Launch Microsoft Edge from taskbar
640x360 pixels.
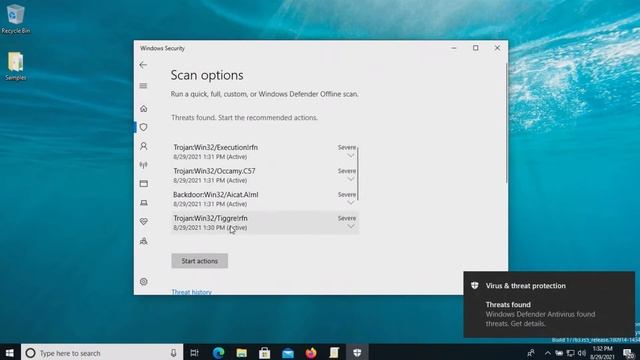pos(218,353)
